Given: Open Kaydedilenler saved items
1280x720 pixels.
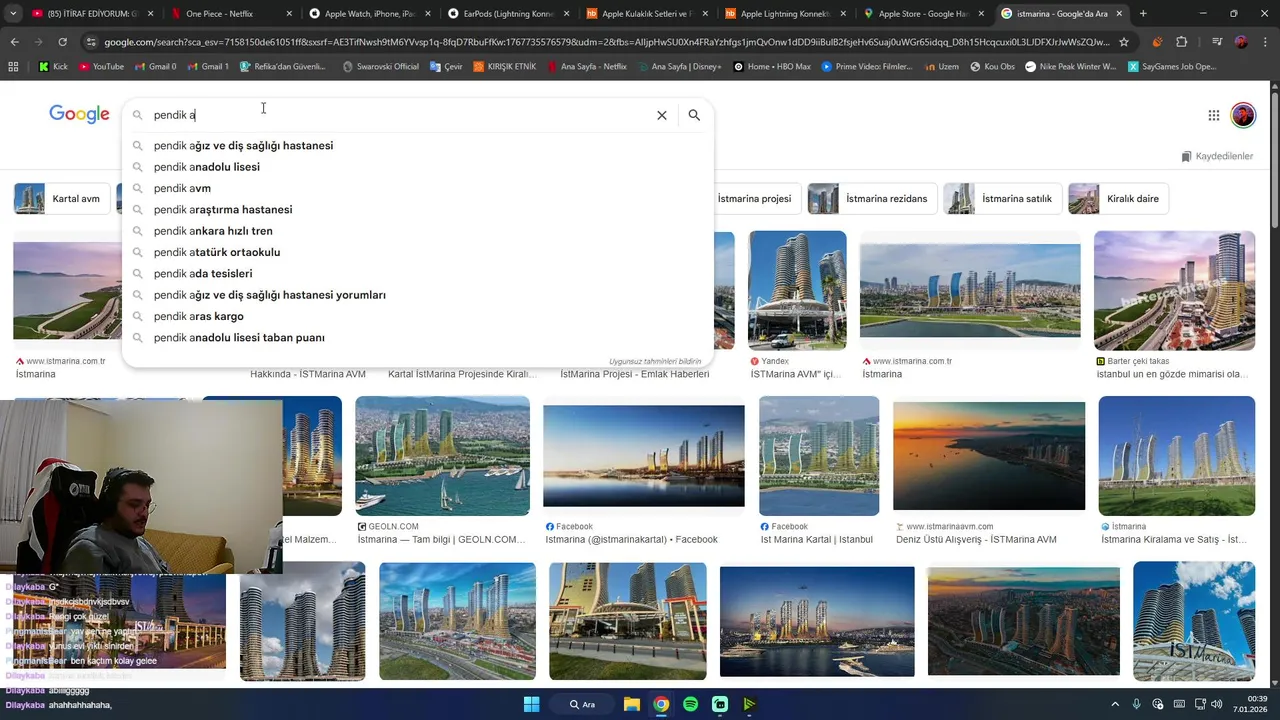Looking at the screenshot, I should [1217, 156].
